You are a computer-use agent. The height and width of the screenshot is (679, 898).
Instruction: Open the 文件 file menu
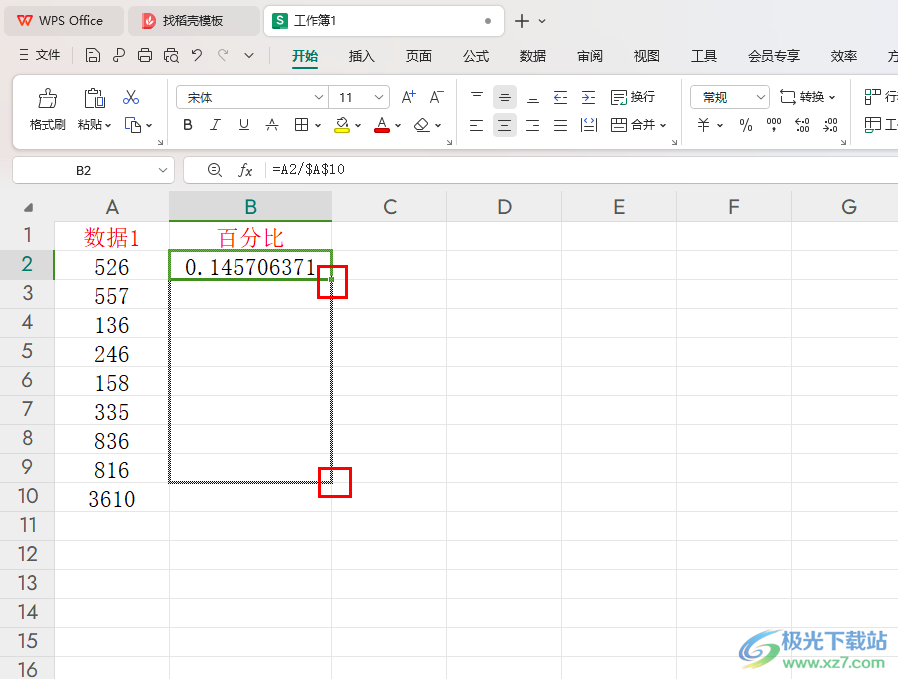(40, 55)
